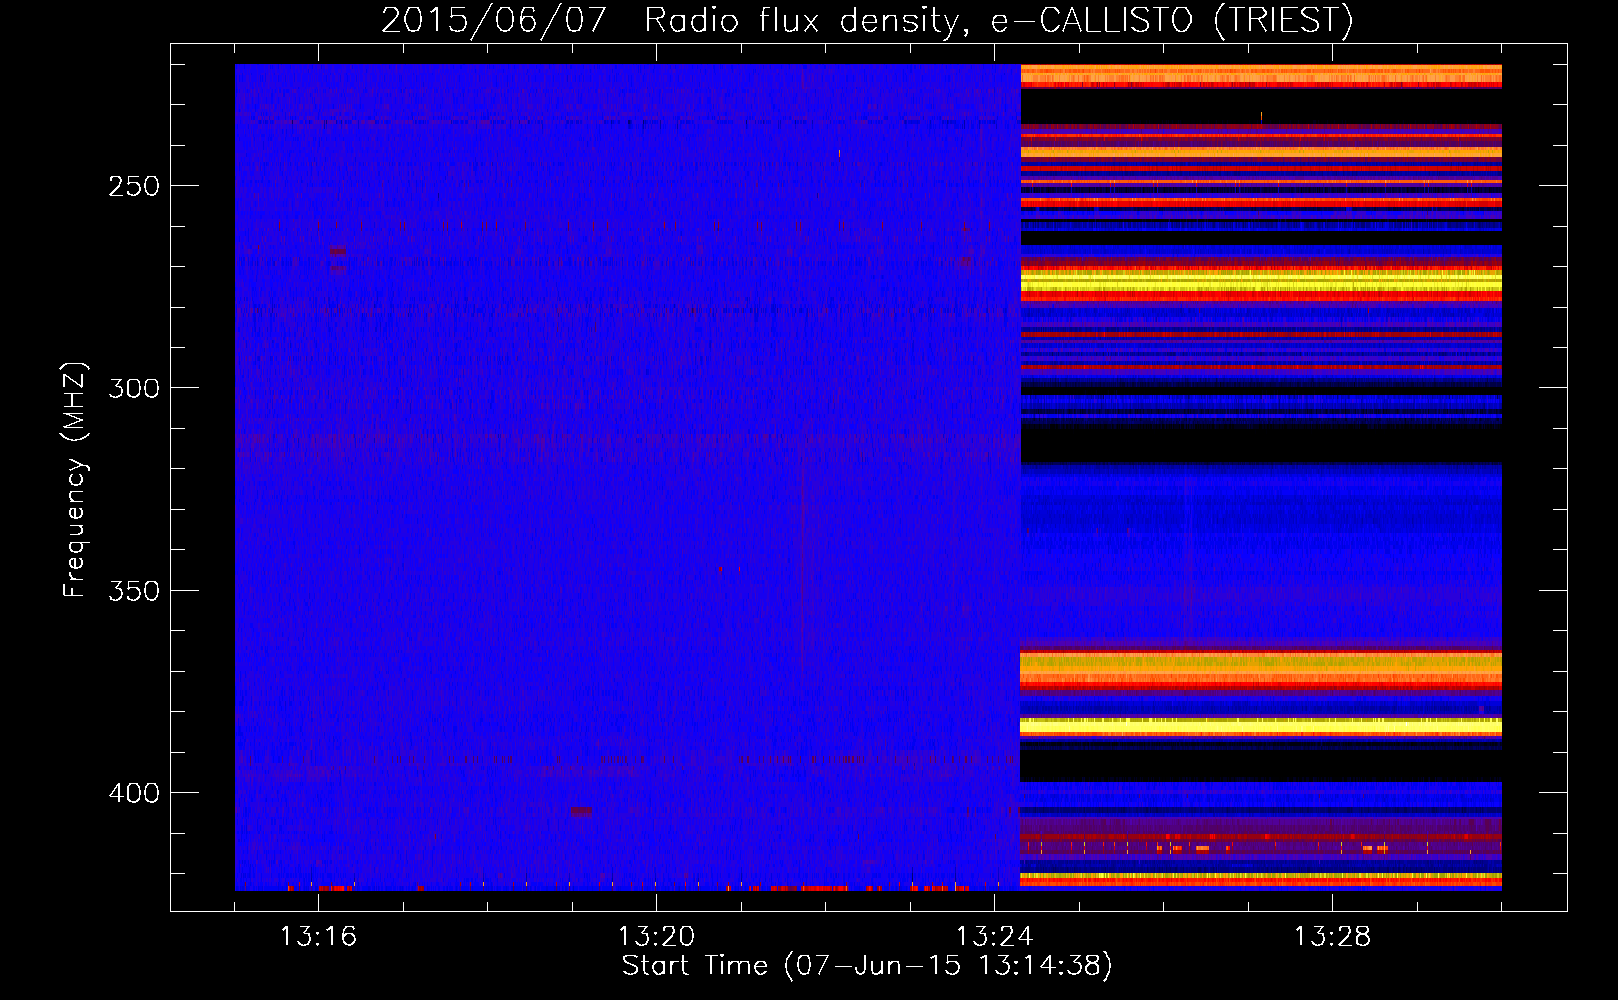Screen dimensions: 1618x1000
Task: Select the "Frequency (MHZ)" y-axis label
Action: click(x=75, y=479)
